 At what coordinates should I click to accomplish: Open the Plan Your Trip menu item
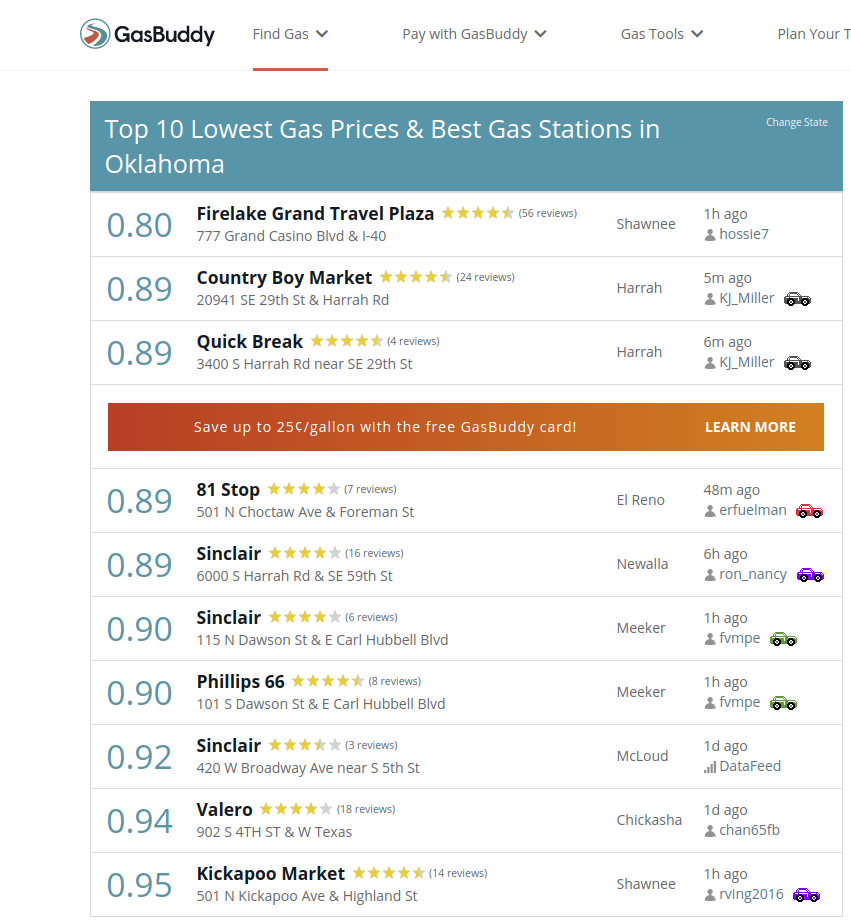(812, 34)
